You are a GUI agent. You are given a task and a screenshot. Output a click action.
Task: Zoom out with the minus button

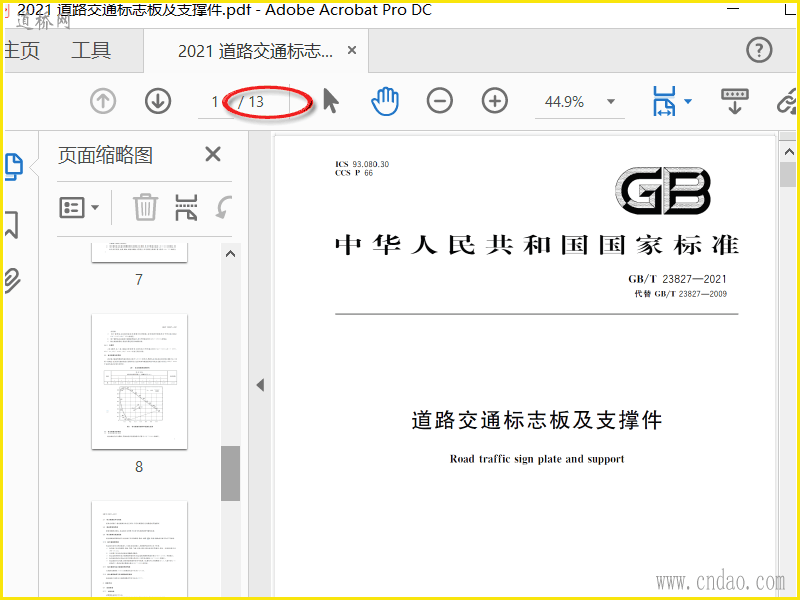440,101
